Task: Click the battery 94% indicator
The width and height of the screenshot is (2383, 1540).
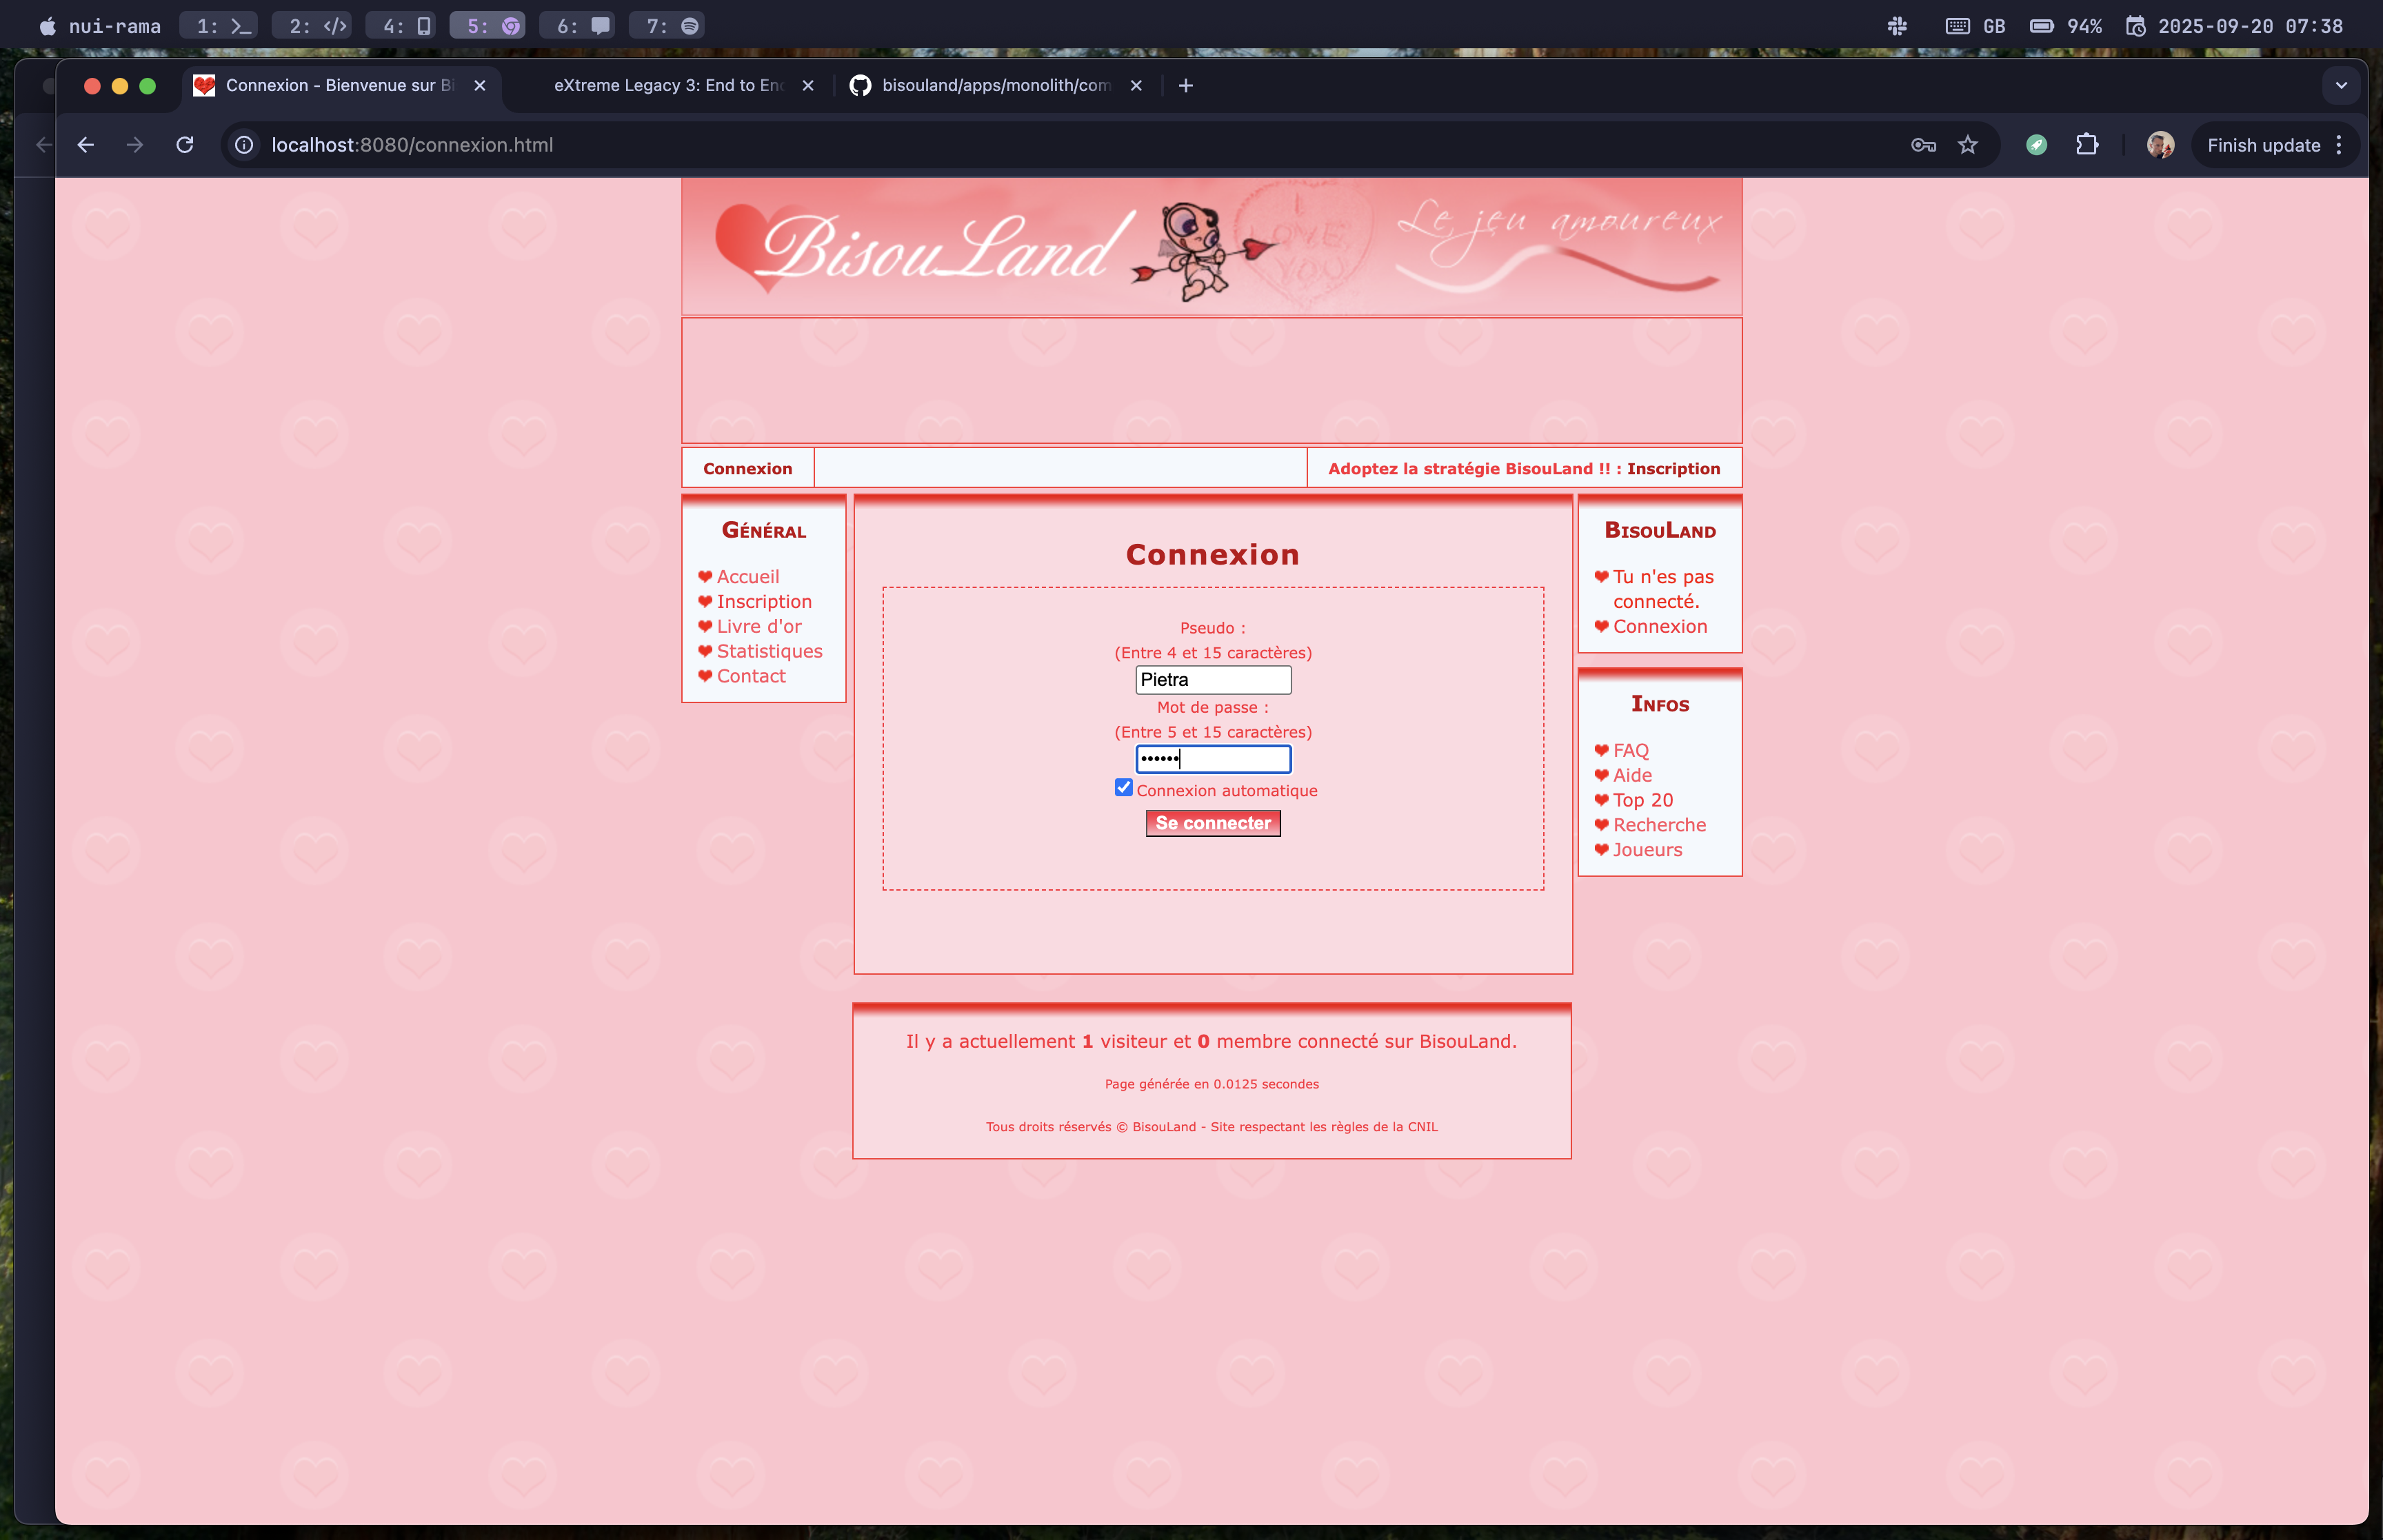Action: [x=2065, y=26]
